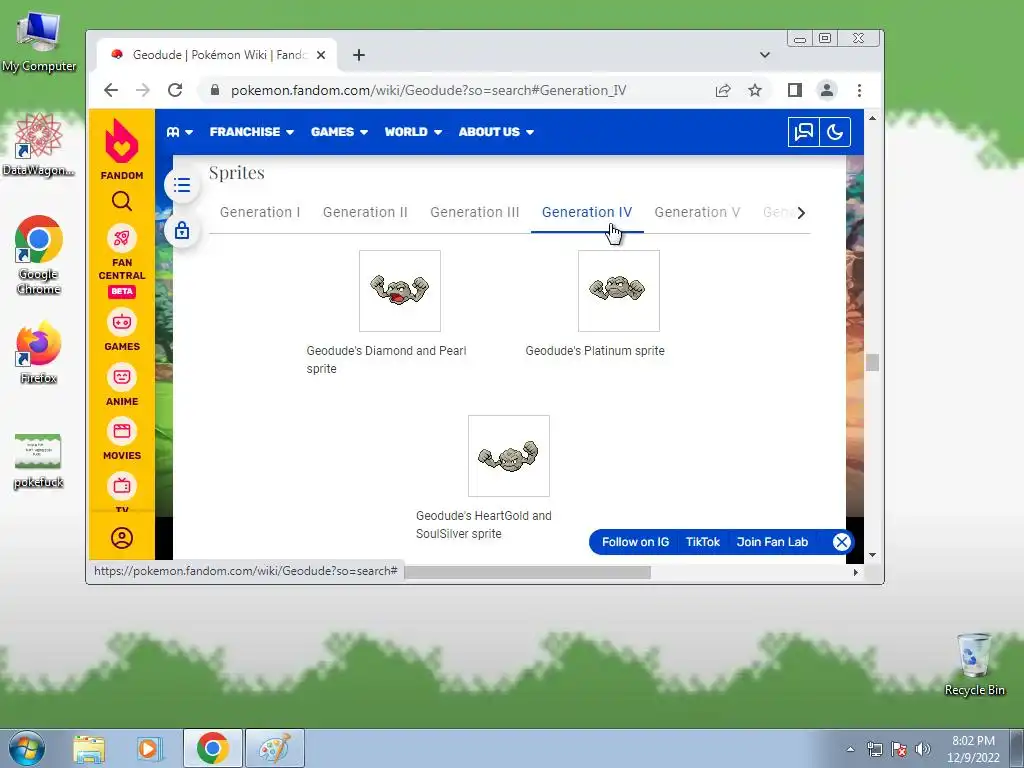The width and height of the screenshot is (1024, 768).
Task: Switch to Generation V tab
Action: pos(697,212)
